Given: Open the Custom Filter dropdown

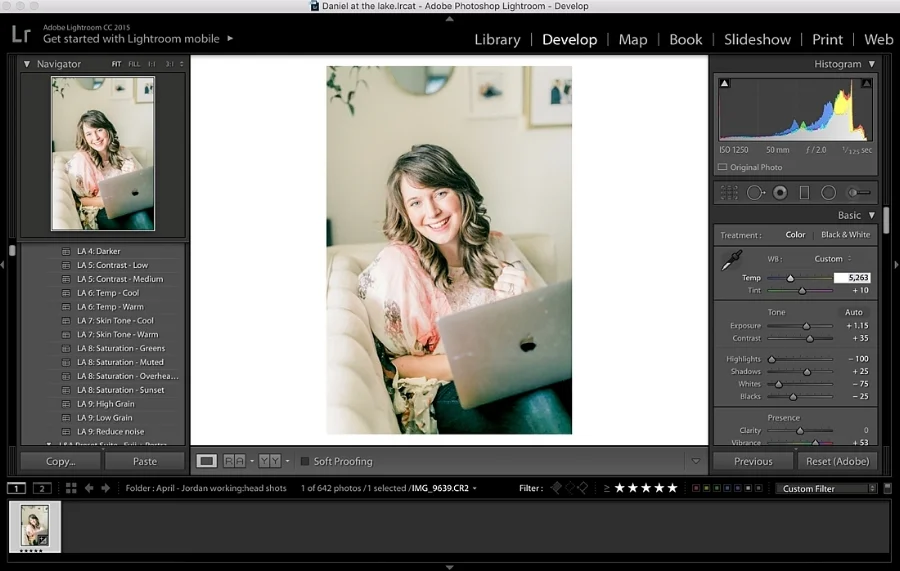Looking at the screenshot, I should point(825,488).
